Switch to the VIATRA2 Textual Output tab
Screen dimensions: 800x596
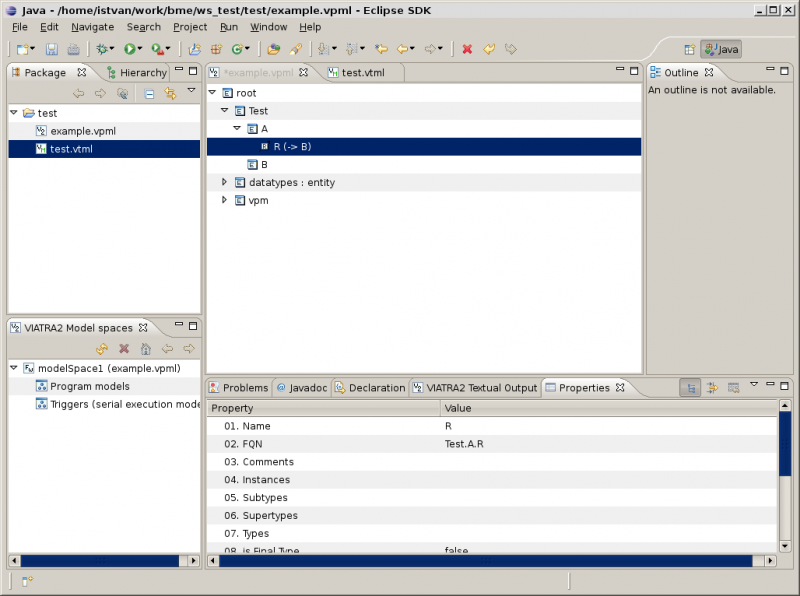pos(475,388)
